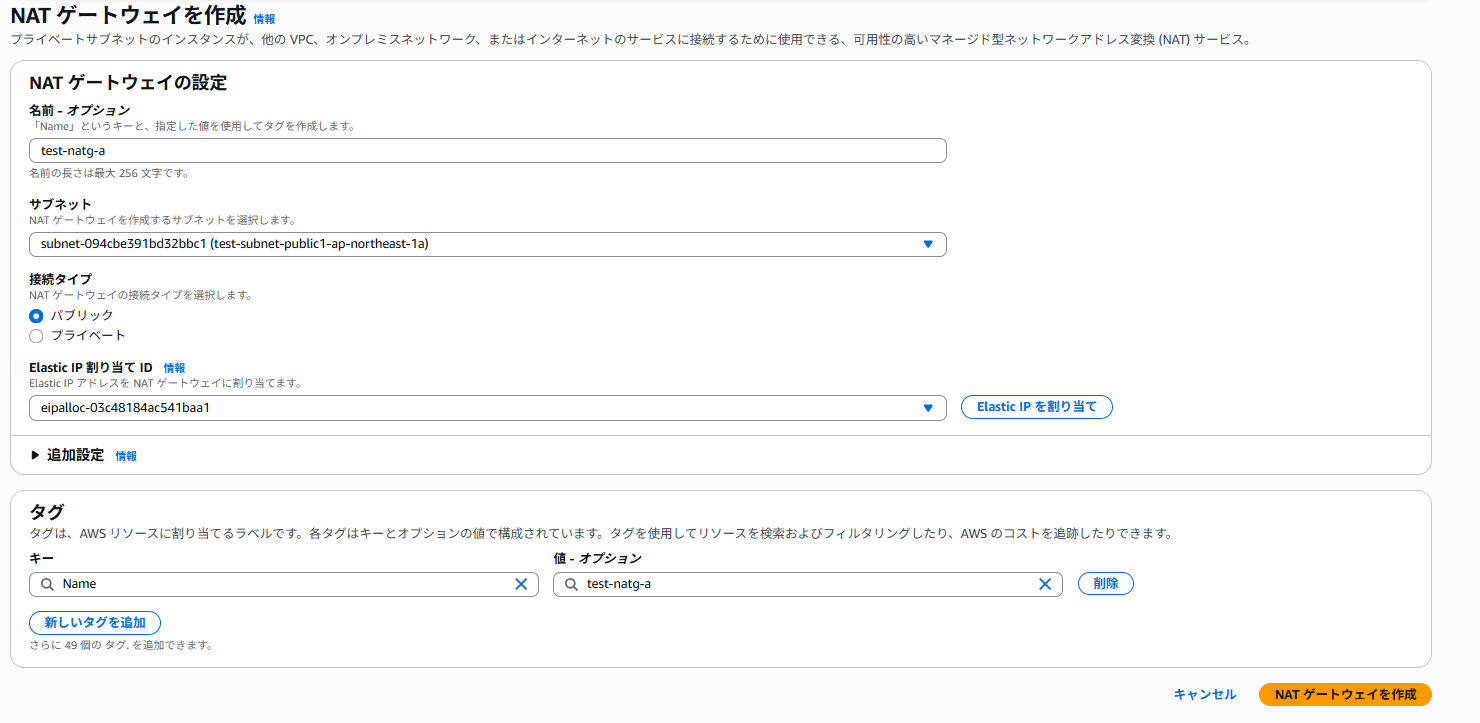Viewport: 1480px width, 723px height.
Task: Open 情報 link beside the page title
Action: tap(264, 19)
